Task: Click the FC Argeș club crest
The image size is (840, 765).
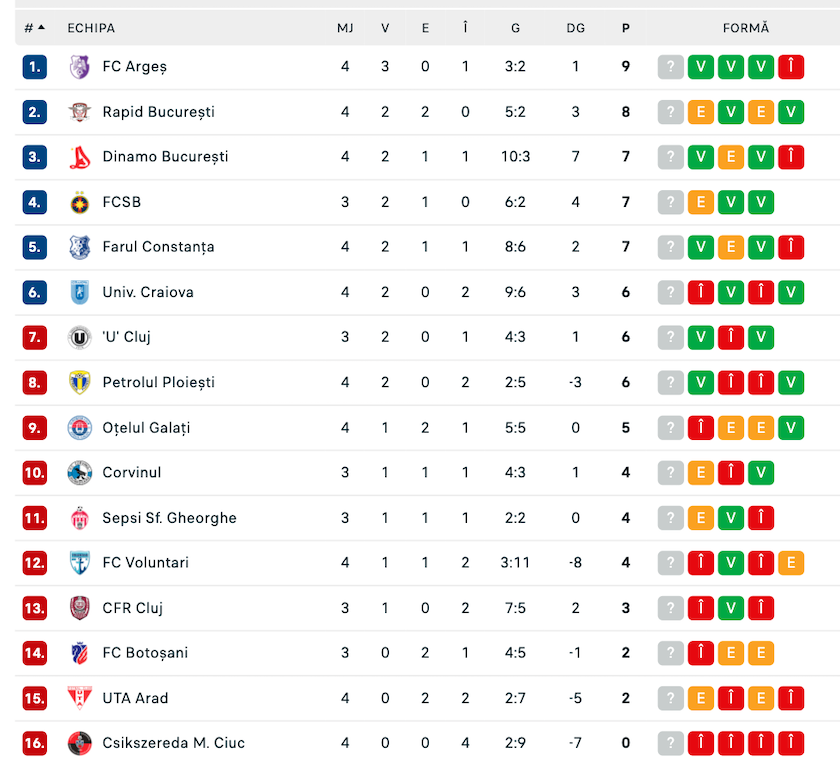Action: pos(80,67)
